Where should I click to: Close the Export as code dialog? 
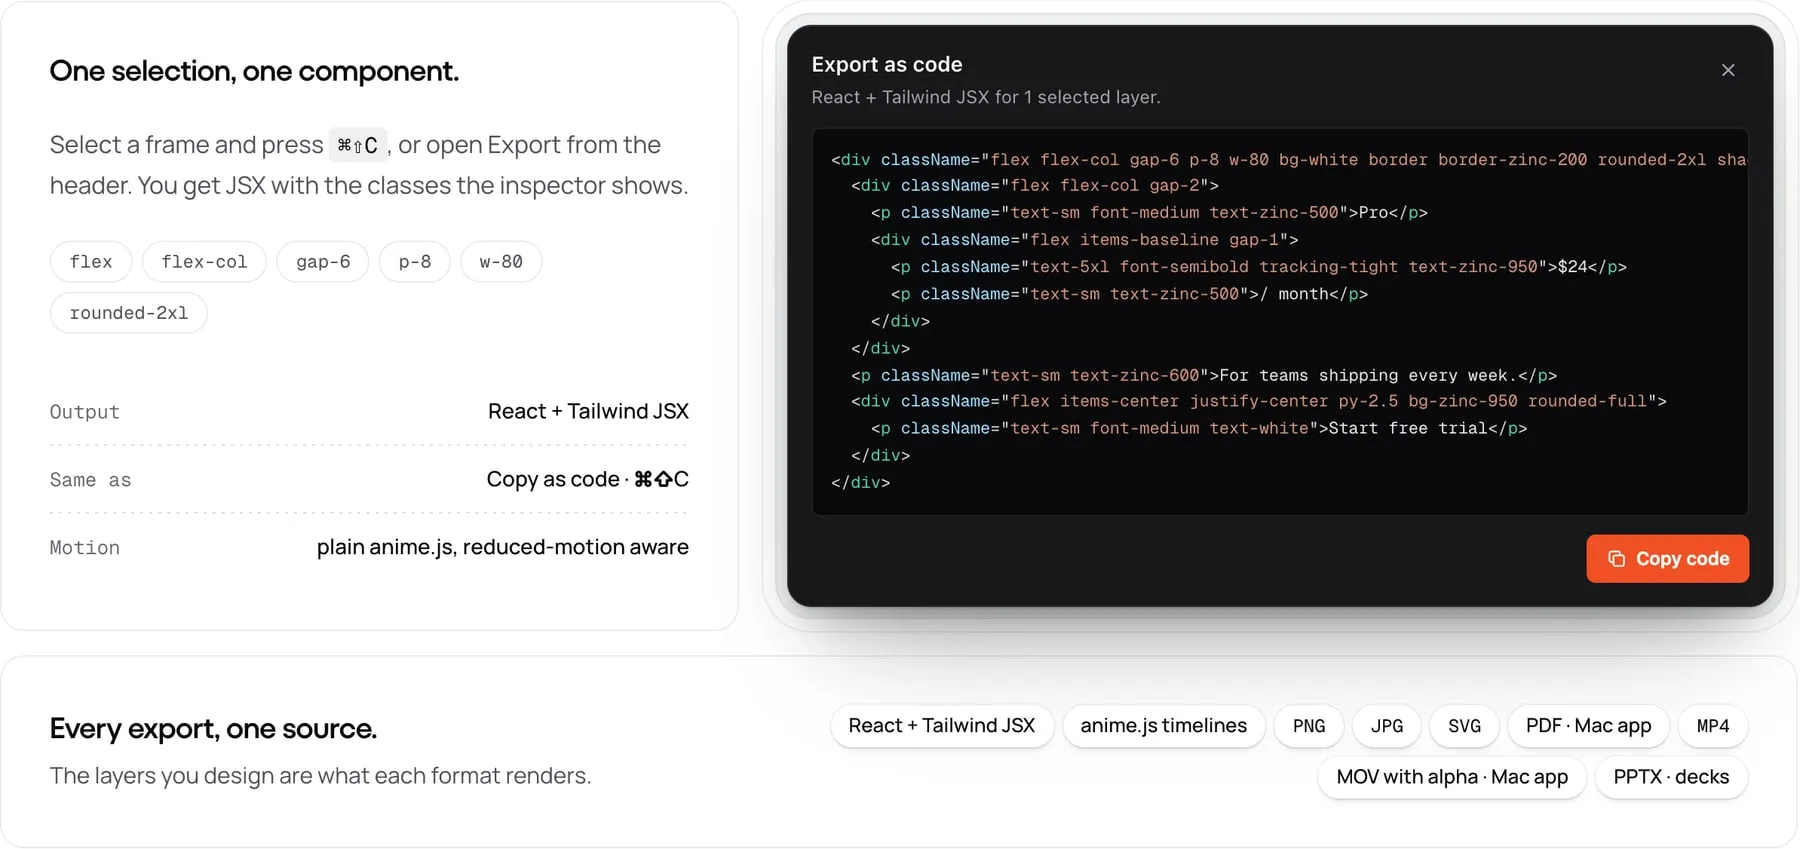[x=1728, y=70]
